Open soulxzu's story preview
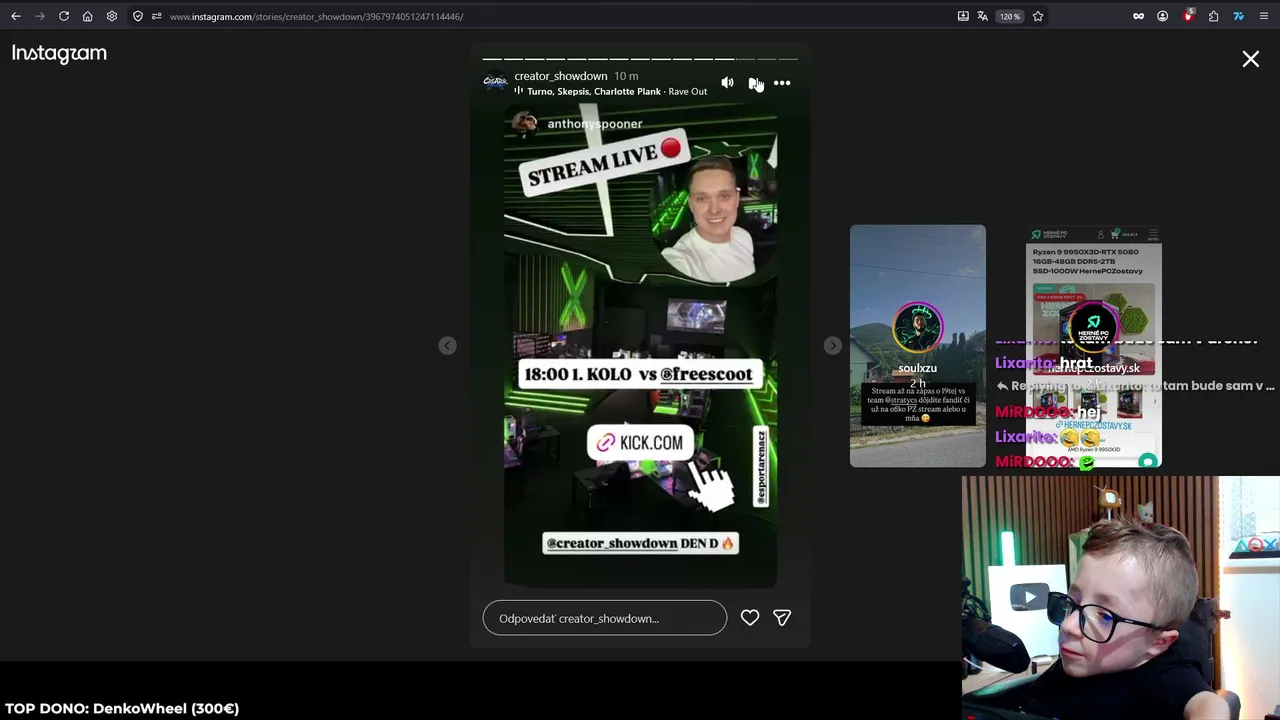Screen dimensions: 1280x720 [918, 346]
